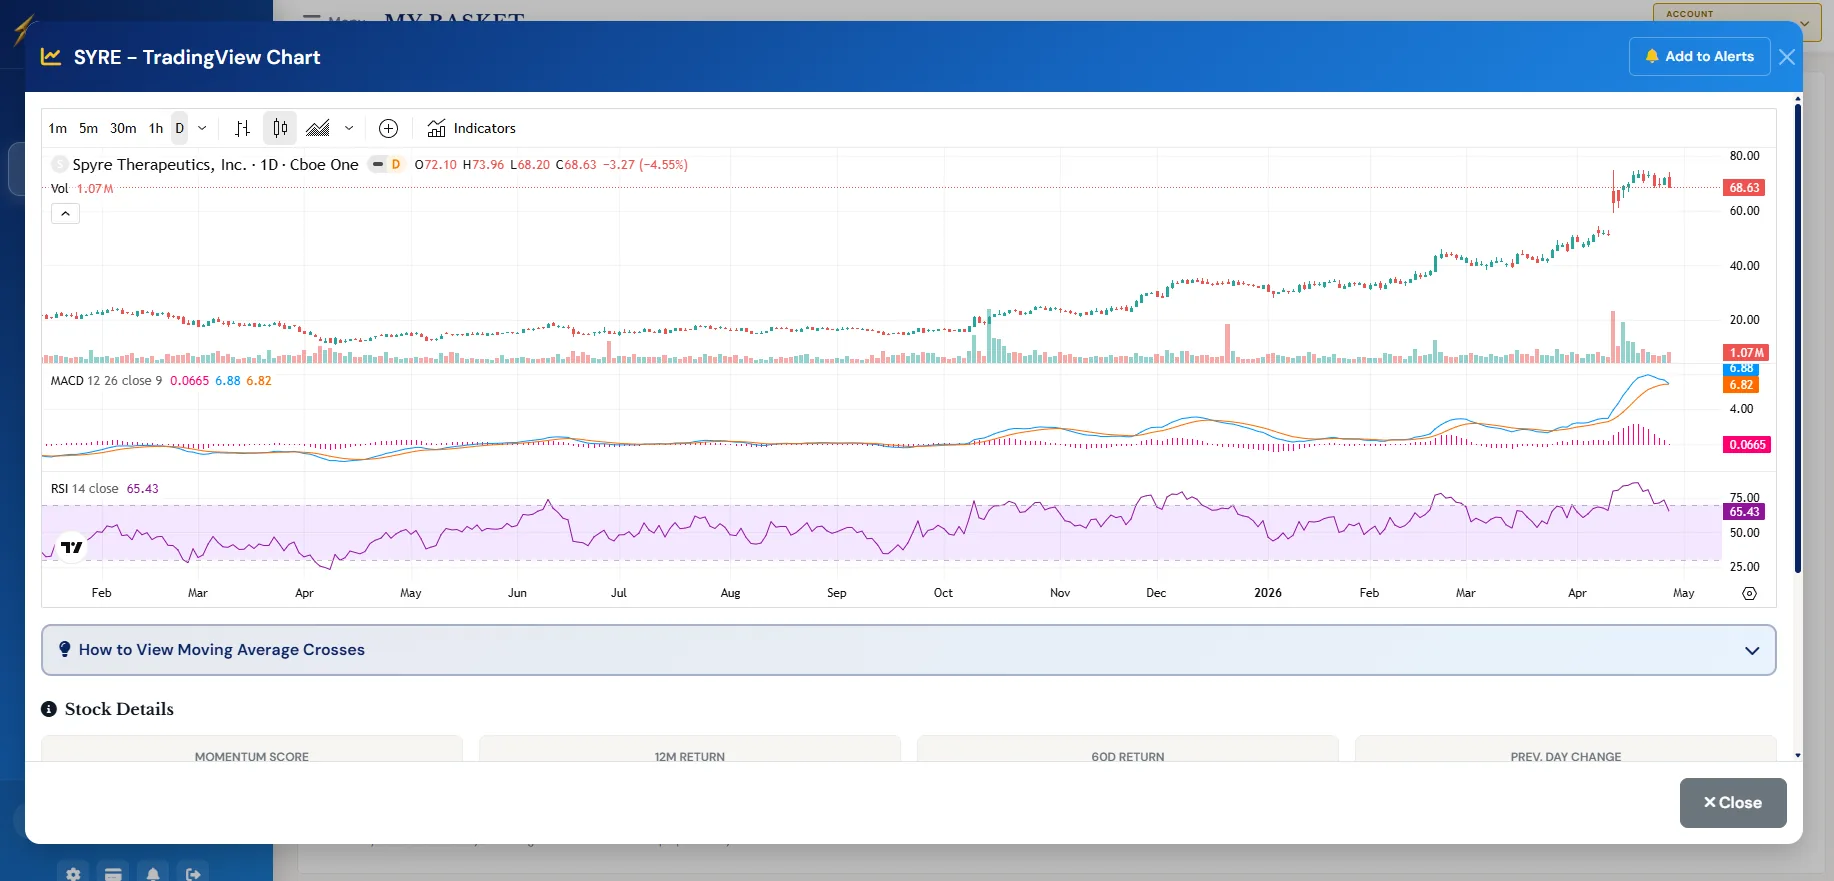This screenshot has height=881, width=1834.
Task: Click the 65.43 RSI value label
Action: click(x=1744, y=511)
